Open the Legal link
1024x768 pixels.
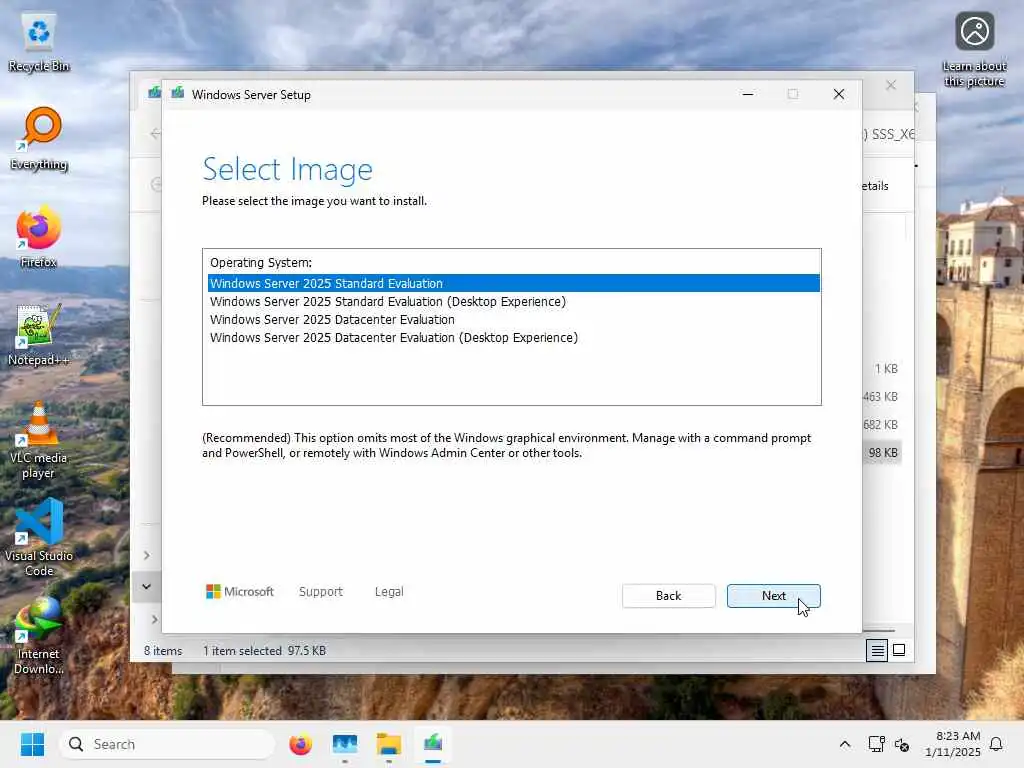(389, 592)
